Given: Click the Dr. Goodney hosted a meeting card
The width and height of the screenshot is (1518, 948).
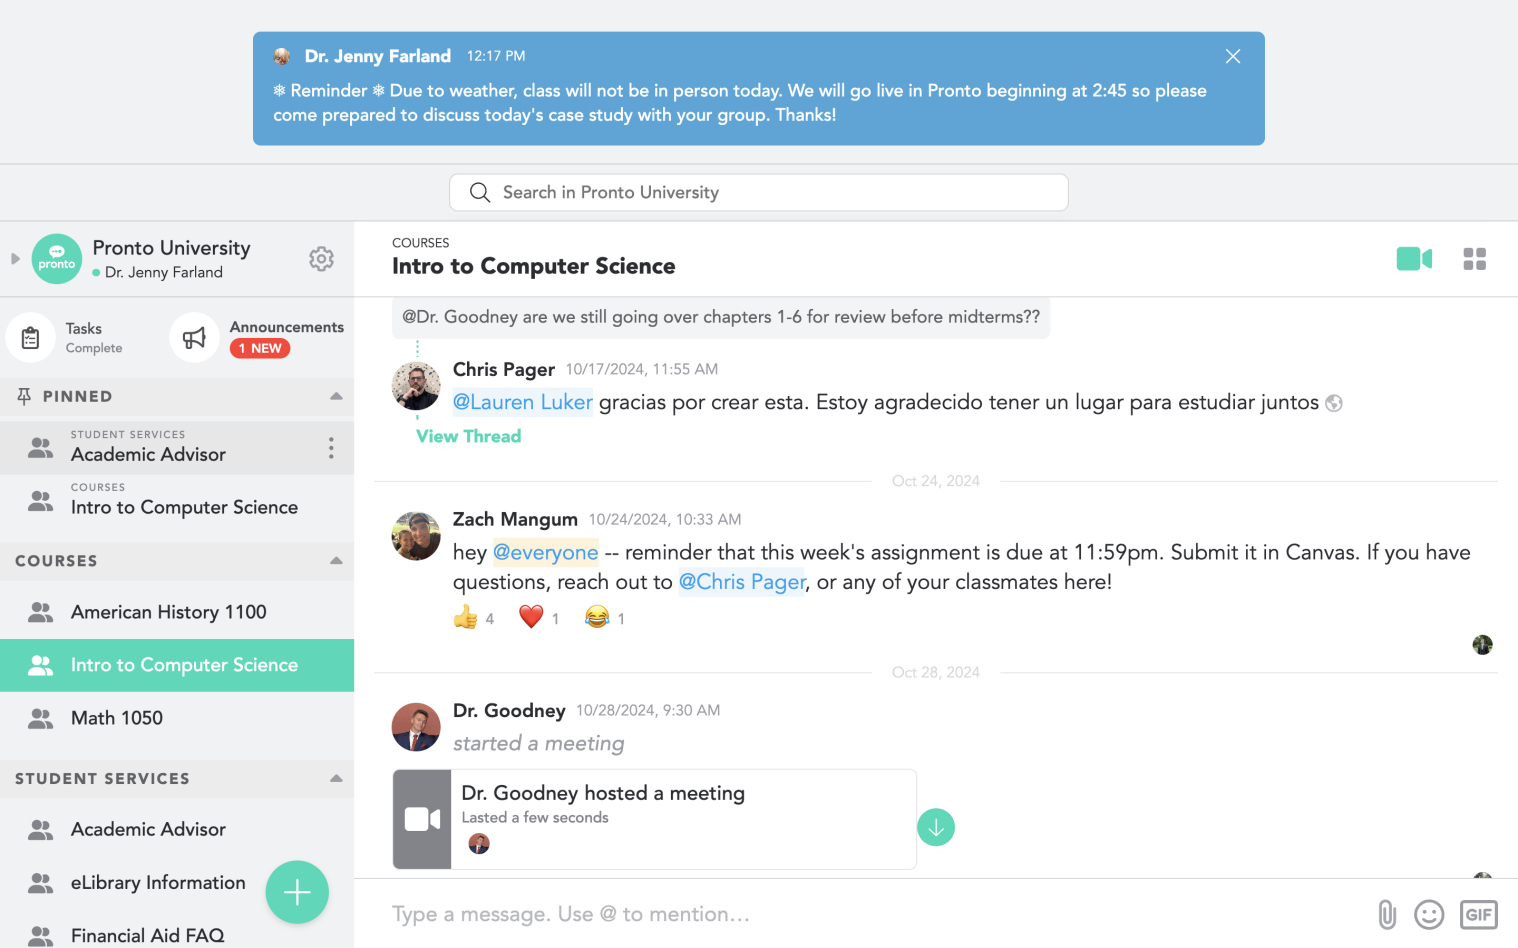Looking at the screenshot, I should pyautogui.click(x=655, y=819).
